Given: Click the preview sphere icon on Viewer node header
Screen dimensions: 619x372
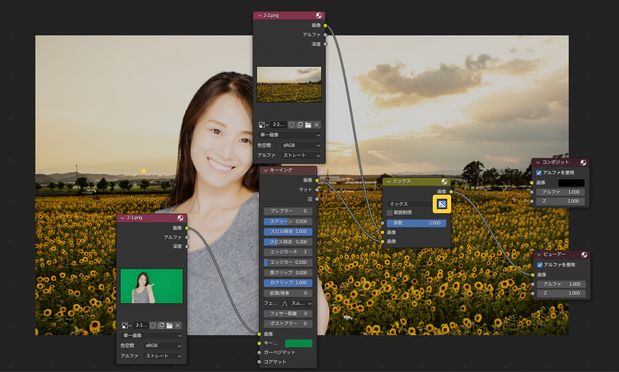Looking at the screenshot, I should point(584,255).
